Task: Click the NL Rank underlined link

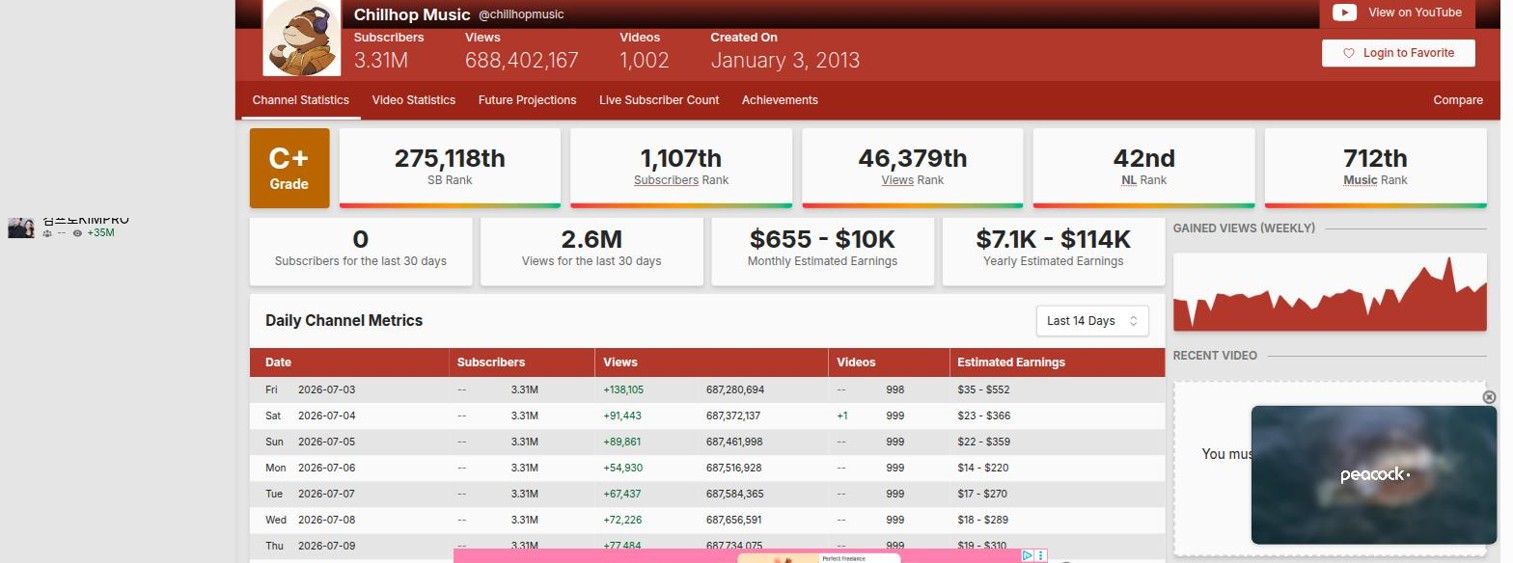Action: 1129,181
